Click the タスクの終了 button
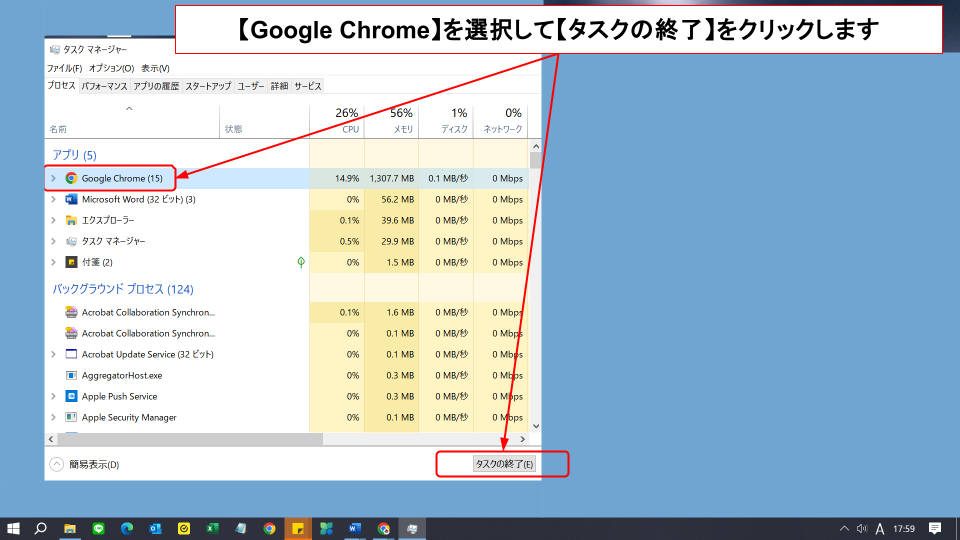The width and height of the screenshot is (960, 540). (504, 464)
